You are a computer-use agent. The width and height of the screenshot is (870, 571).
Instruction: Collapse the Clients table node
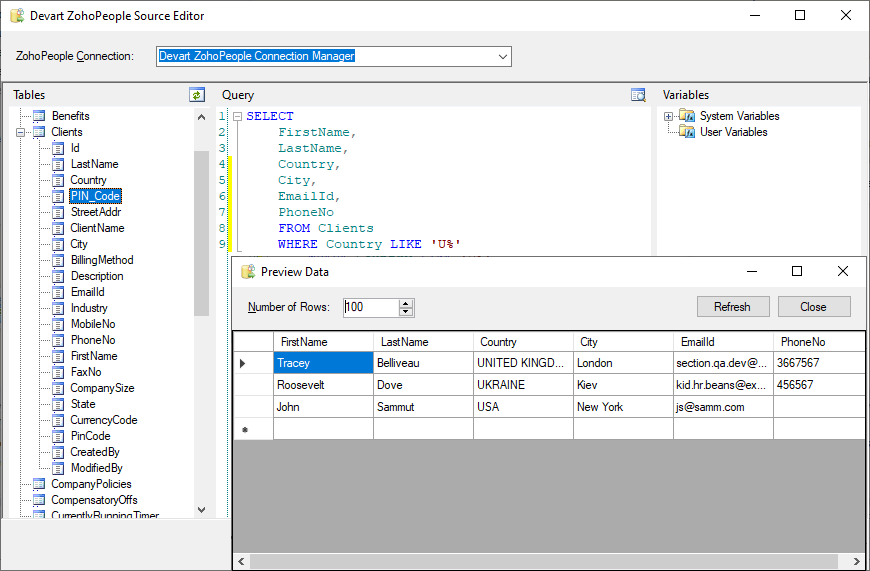click(x=21, y=132)
